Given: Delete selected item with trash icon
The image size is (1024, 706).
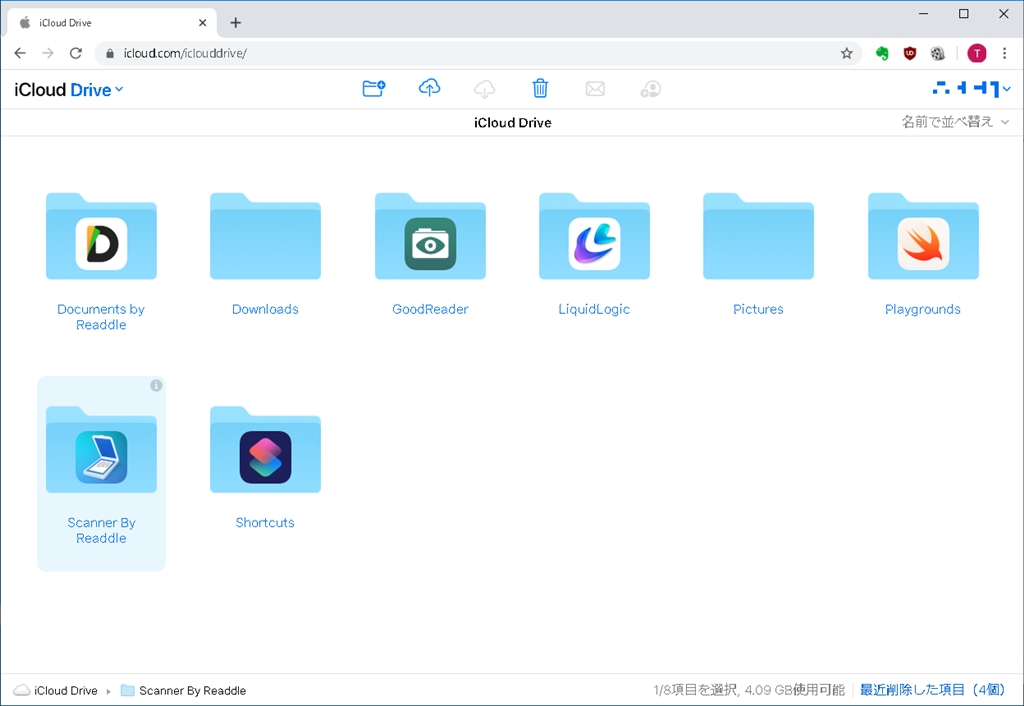Looking at the screenshot, I should 540,88.
